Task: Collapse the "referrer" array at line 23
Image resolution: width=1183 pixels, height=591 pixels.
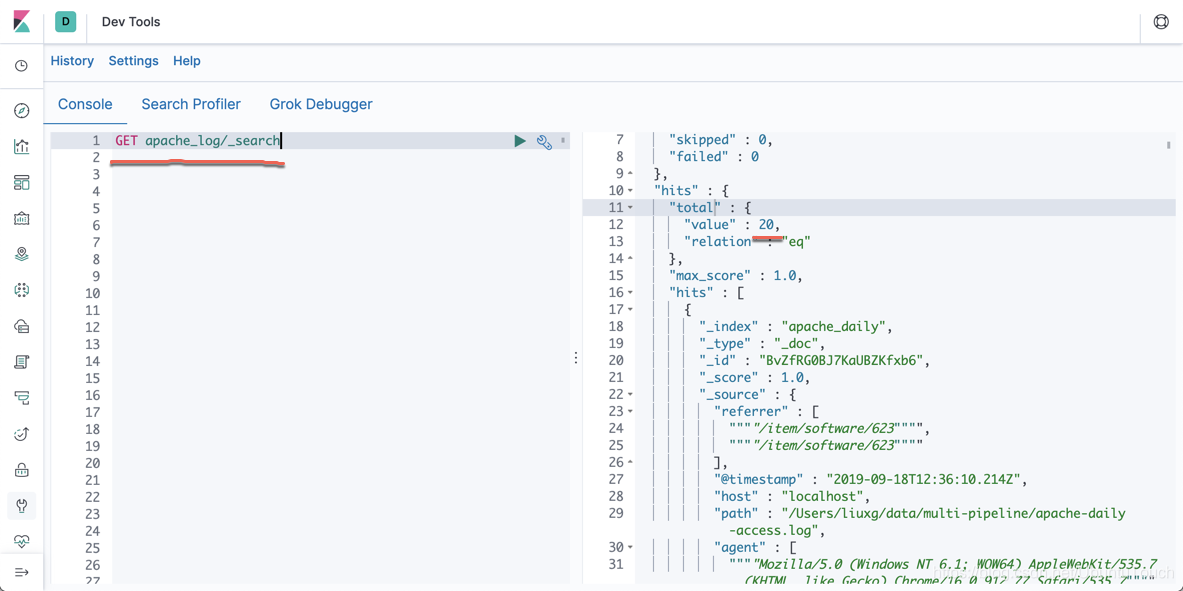Action: 631,412
